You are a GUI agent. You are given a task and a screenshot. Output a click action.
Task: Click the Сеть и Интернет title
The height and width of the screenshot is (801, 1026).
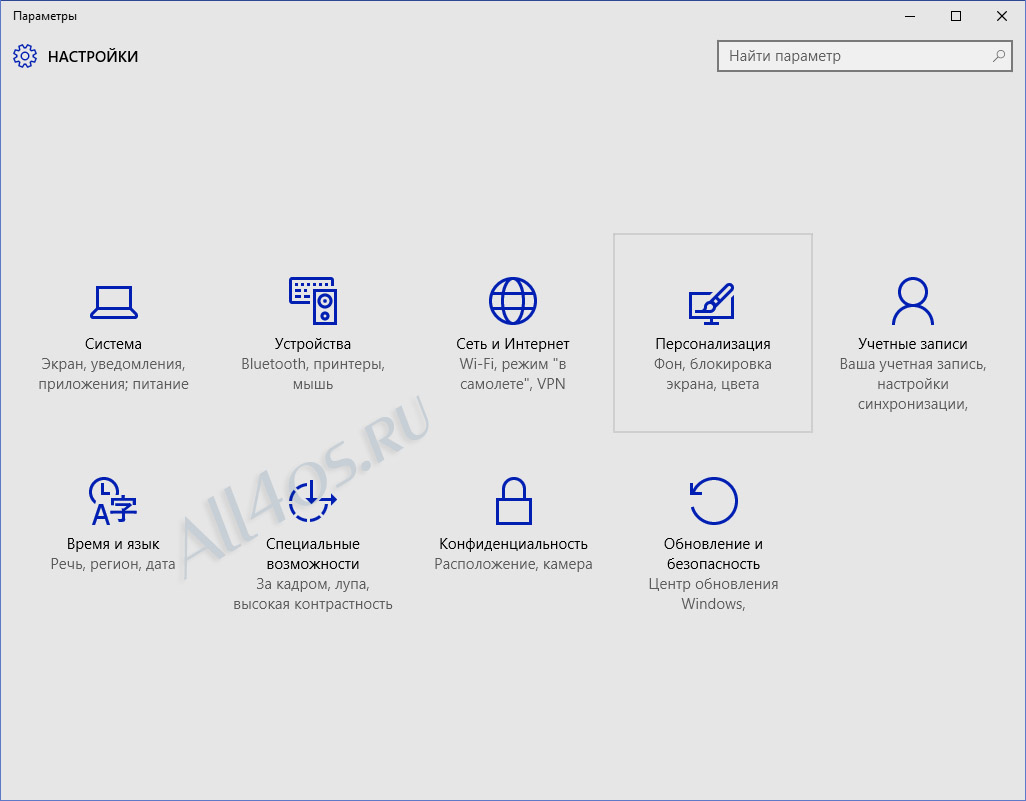click(513, 344)
